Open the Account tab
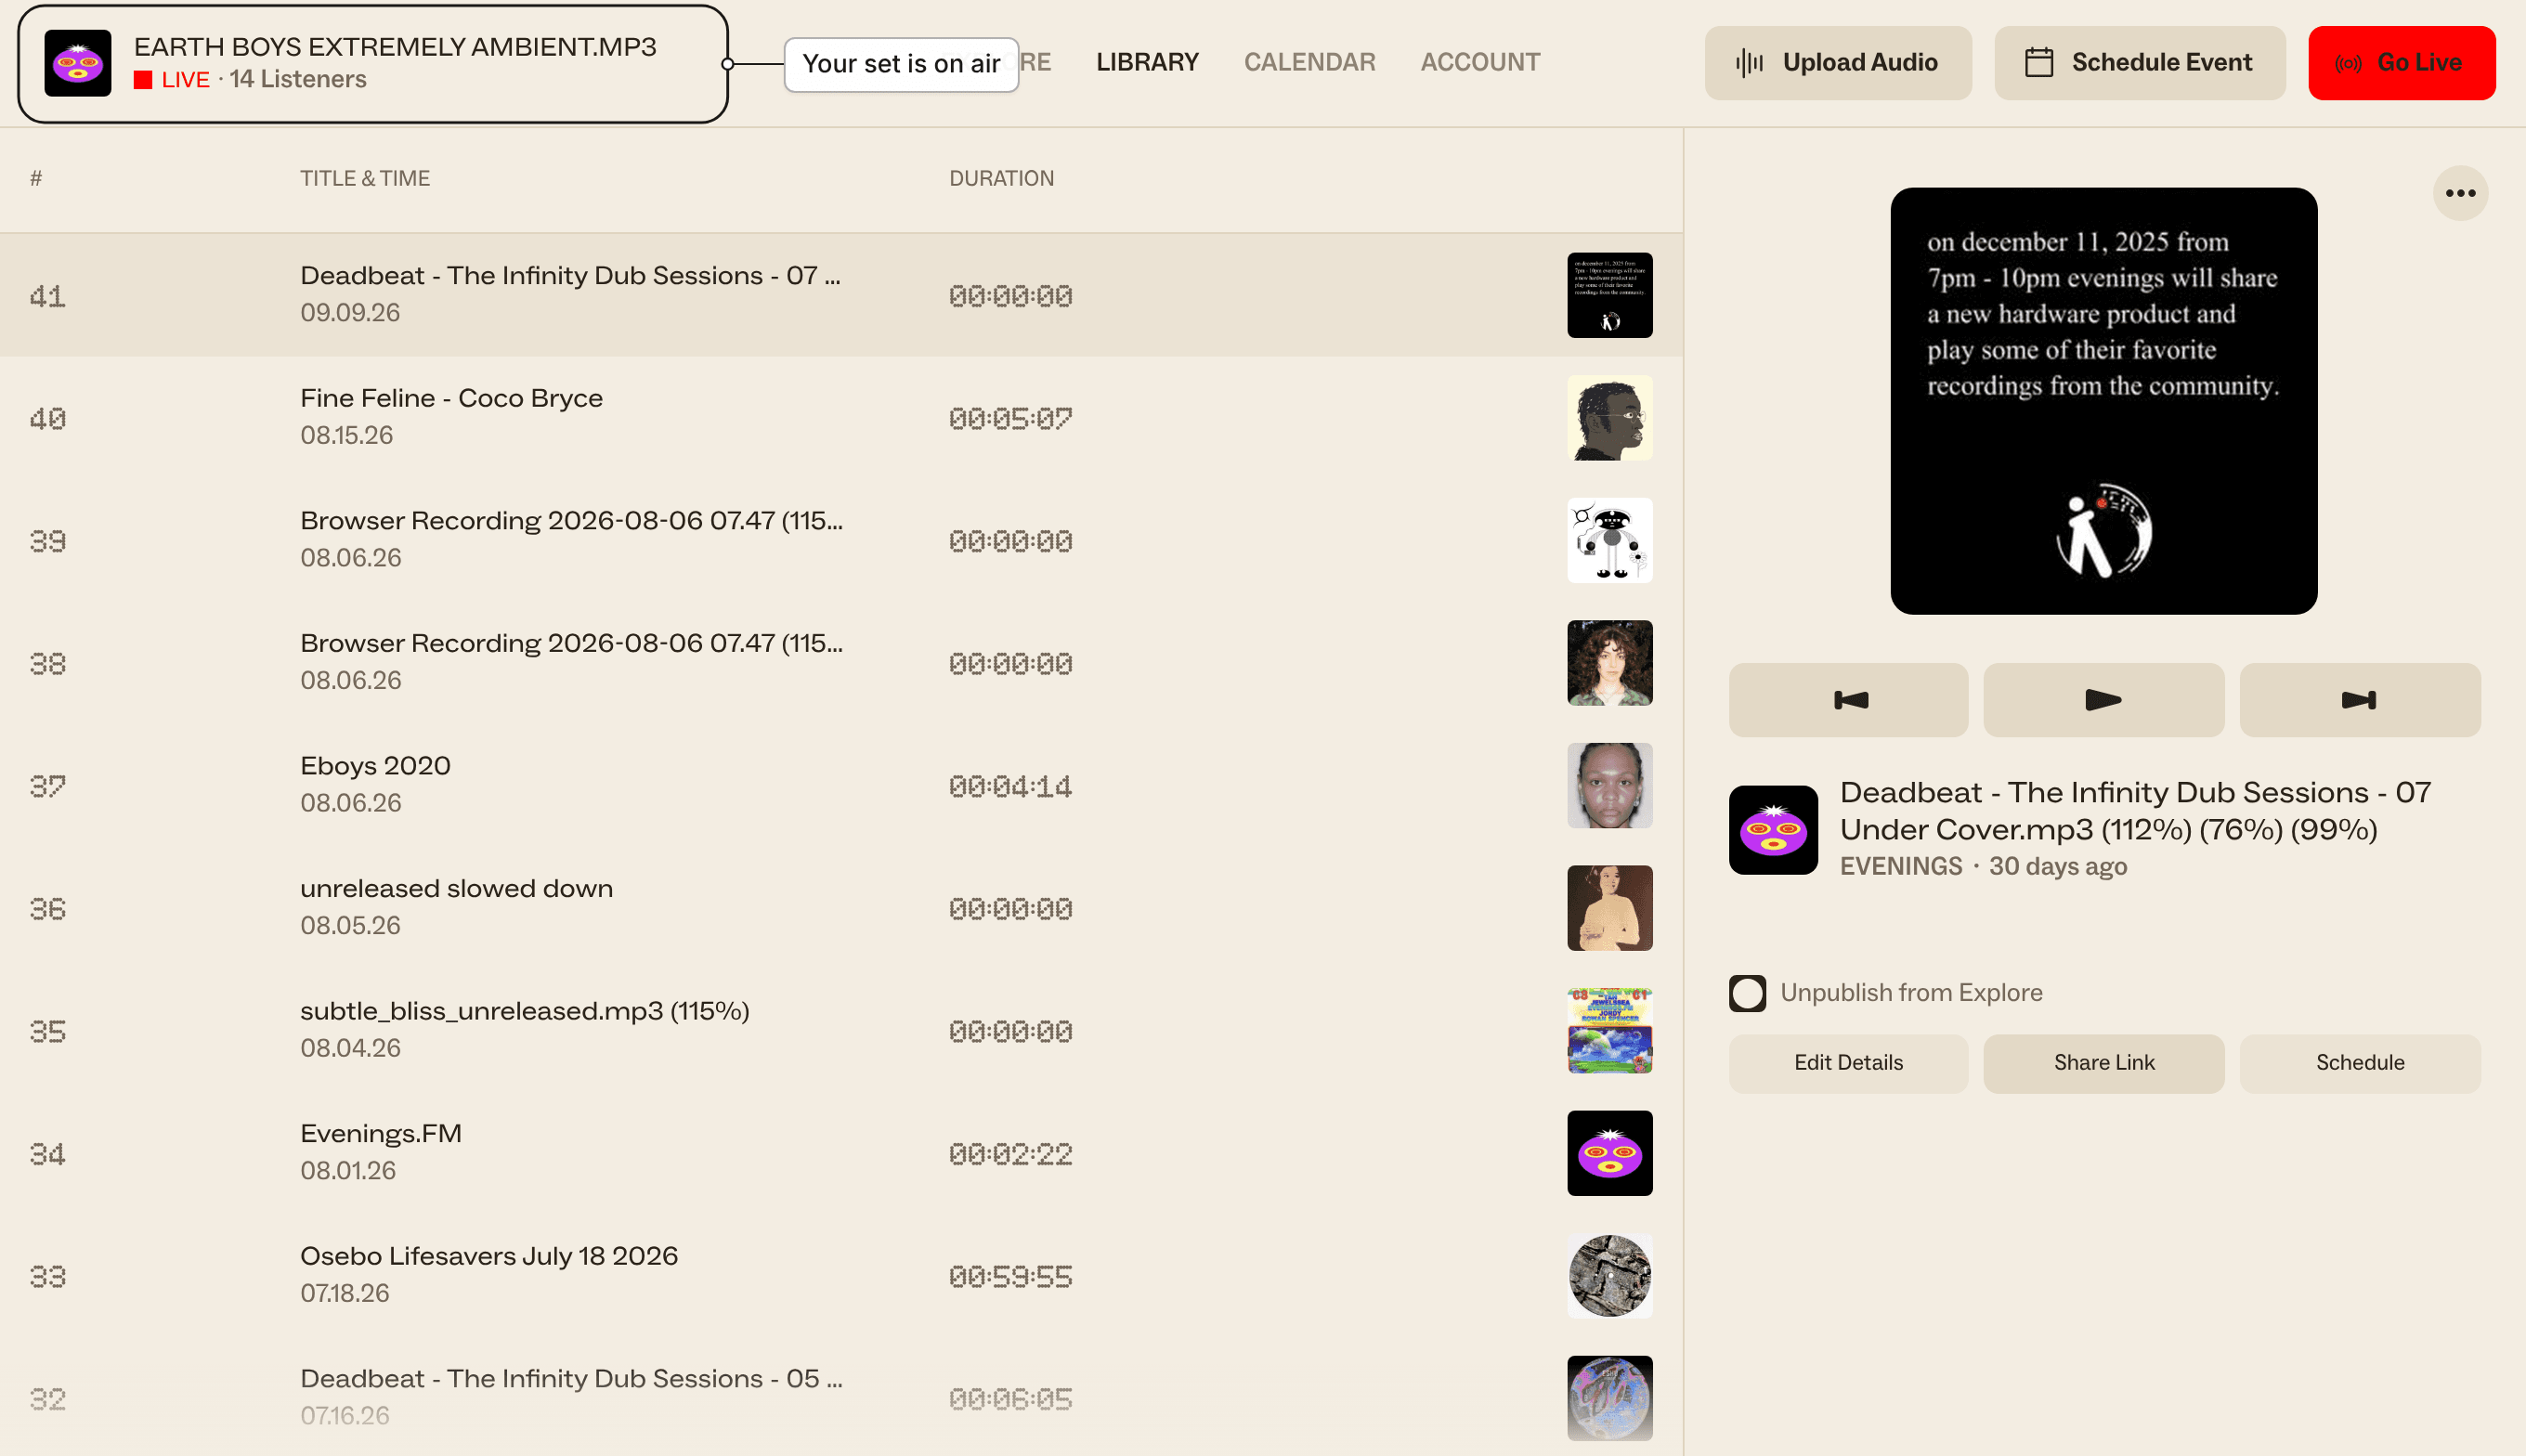This screenshot has height=1456, width=2526. (1480, 62)
